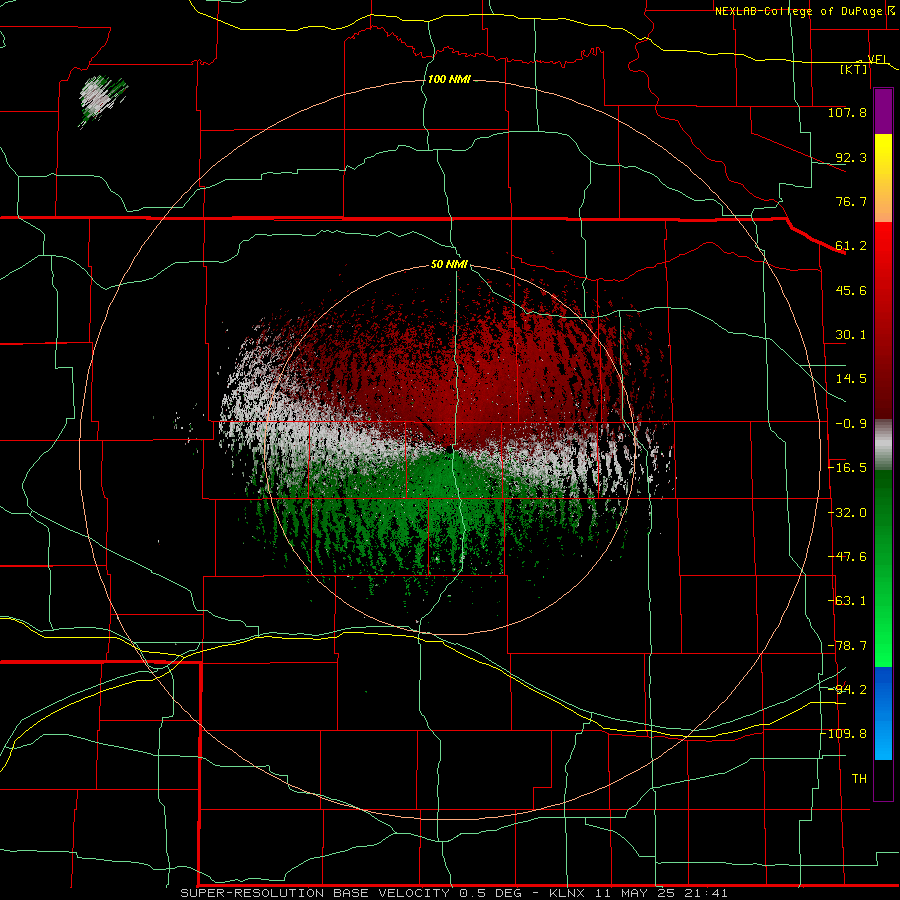Click the "[KT]" units label
Screen dimensions: 900x900
click(x=854, y=69)
